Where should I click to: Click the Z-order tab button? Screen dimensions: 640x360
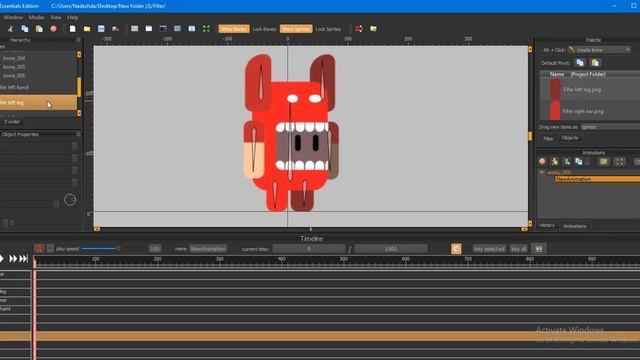(12, 122)
